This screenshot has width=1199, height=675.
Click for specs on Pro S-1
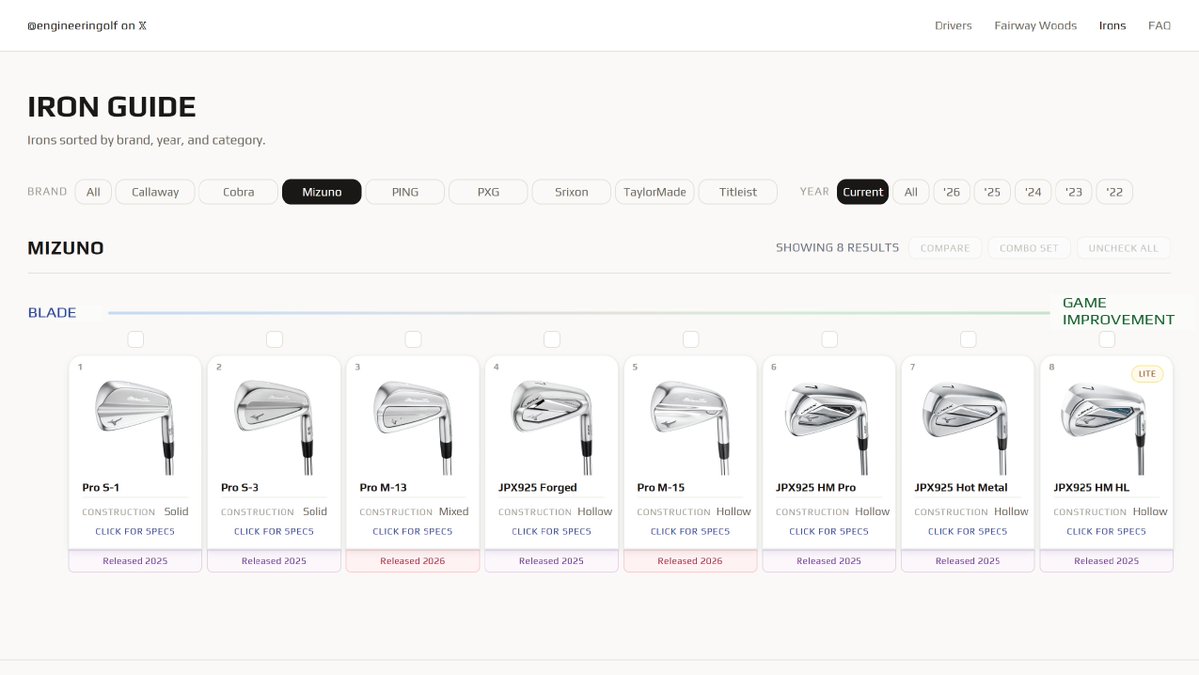click(x=135, y=531)
